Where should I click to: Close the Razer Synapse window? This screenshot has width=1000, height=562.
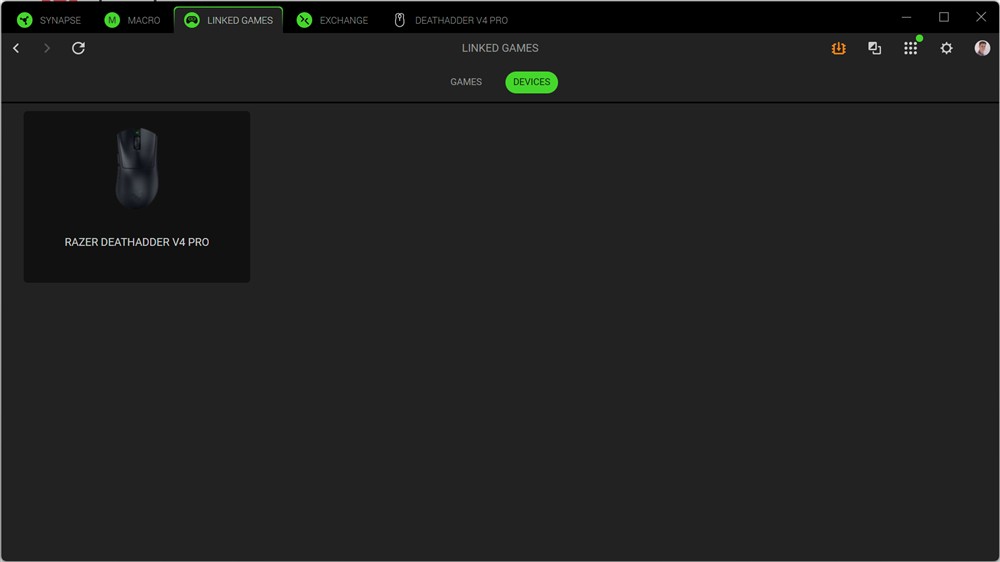980,17
